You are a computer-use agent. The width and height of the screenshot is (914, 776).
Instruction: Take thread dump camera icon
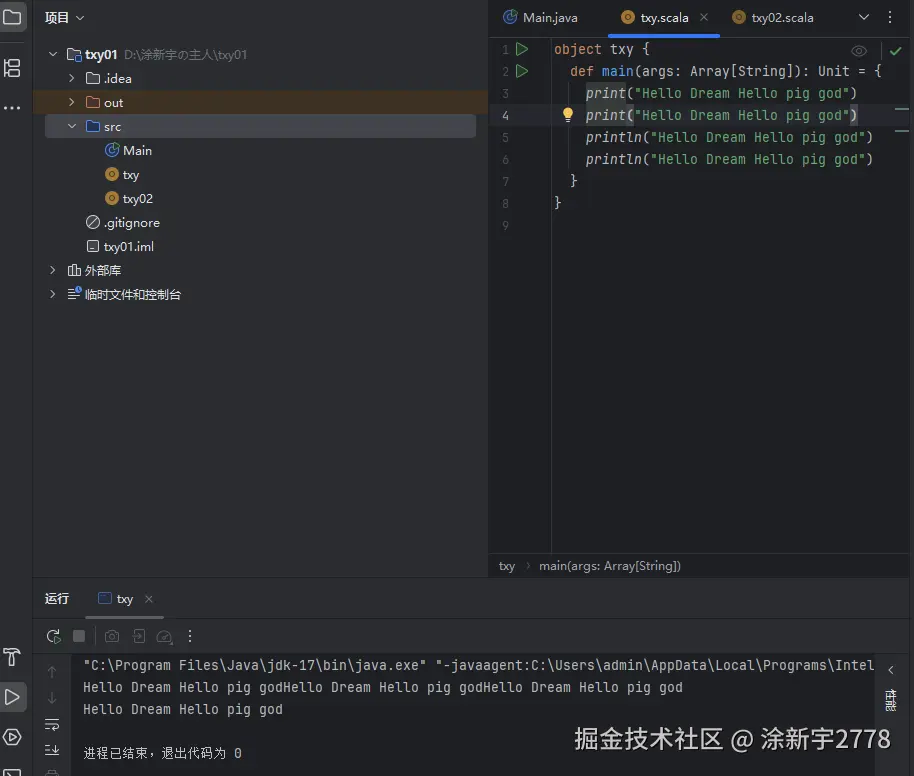(x=112, y=636)
